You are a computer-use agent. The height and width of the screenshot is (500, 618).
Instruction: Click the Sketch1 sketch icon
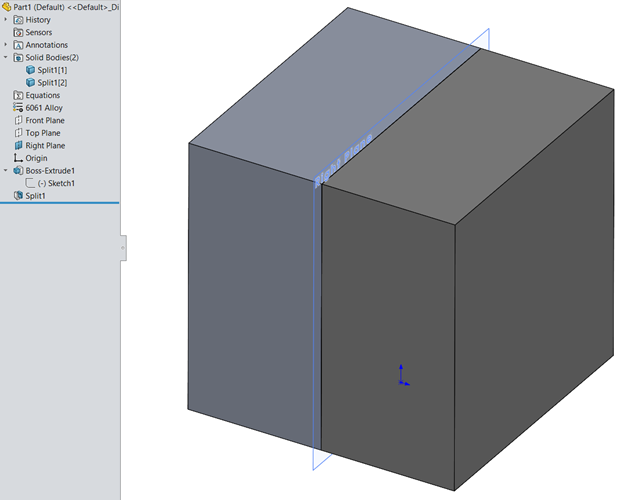(x=30, y=183)
